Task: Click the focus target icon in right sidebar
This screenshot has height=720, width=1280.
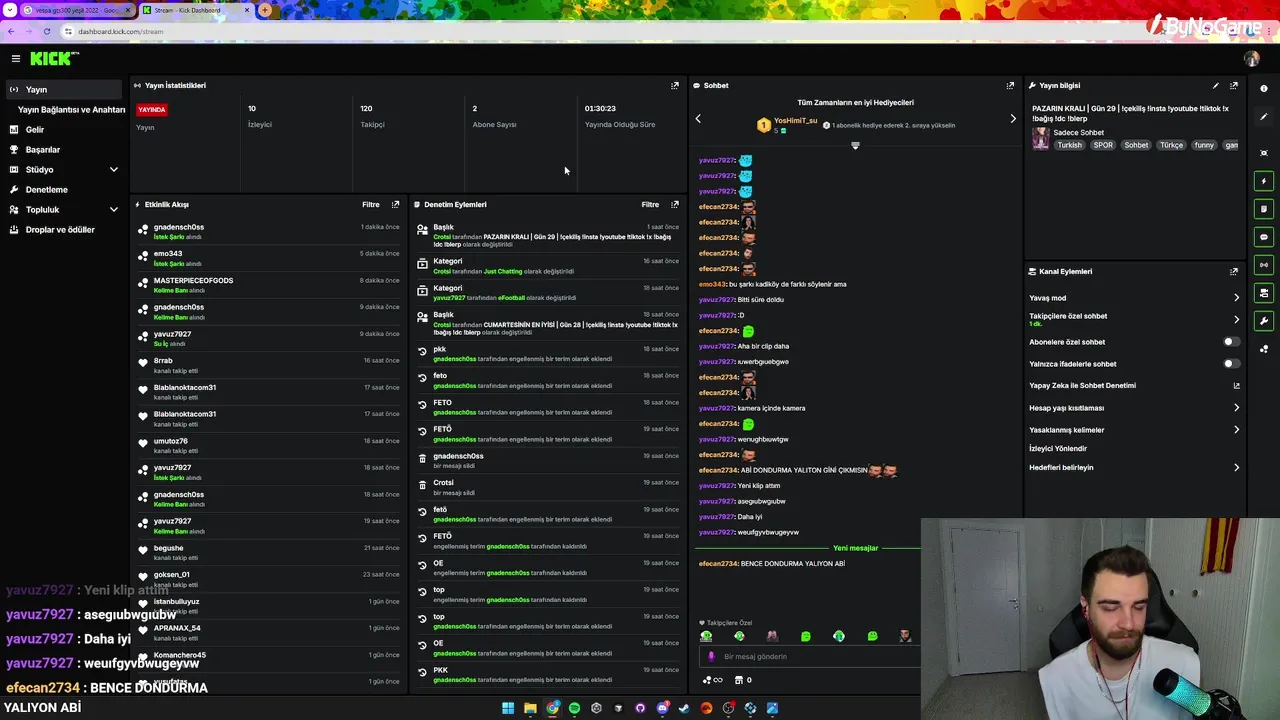Action: [x=1264, y=153]
